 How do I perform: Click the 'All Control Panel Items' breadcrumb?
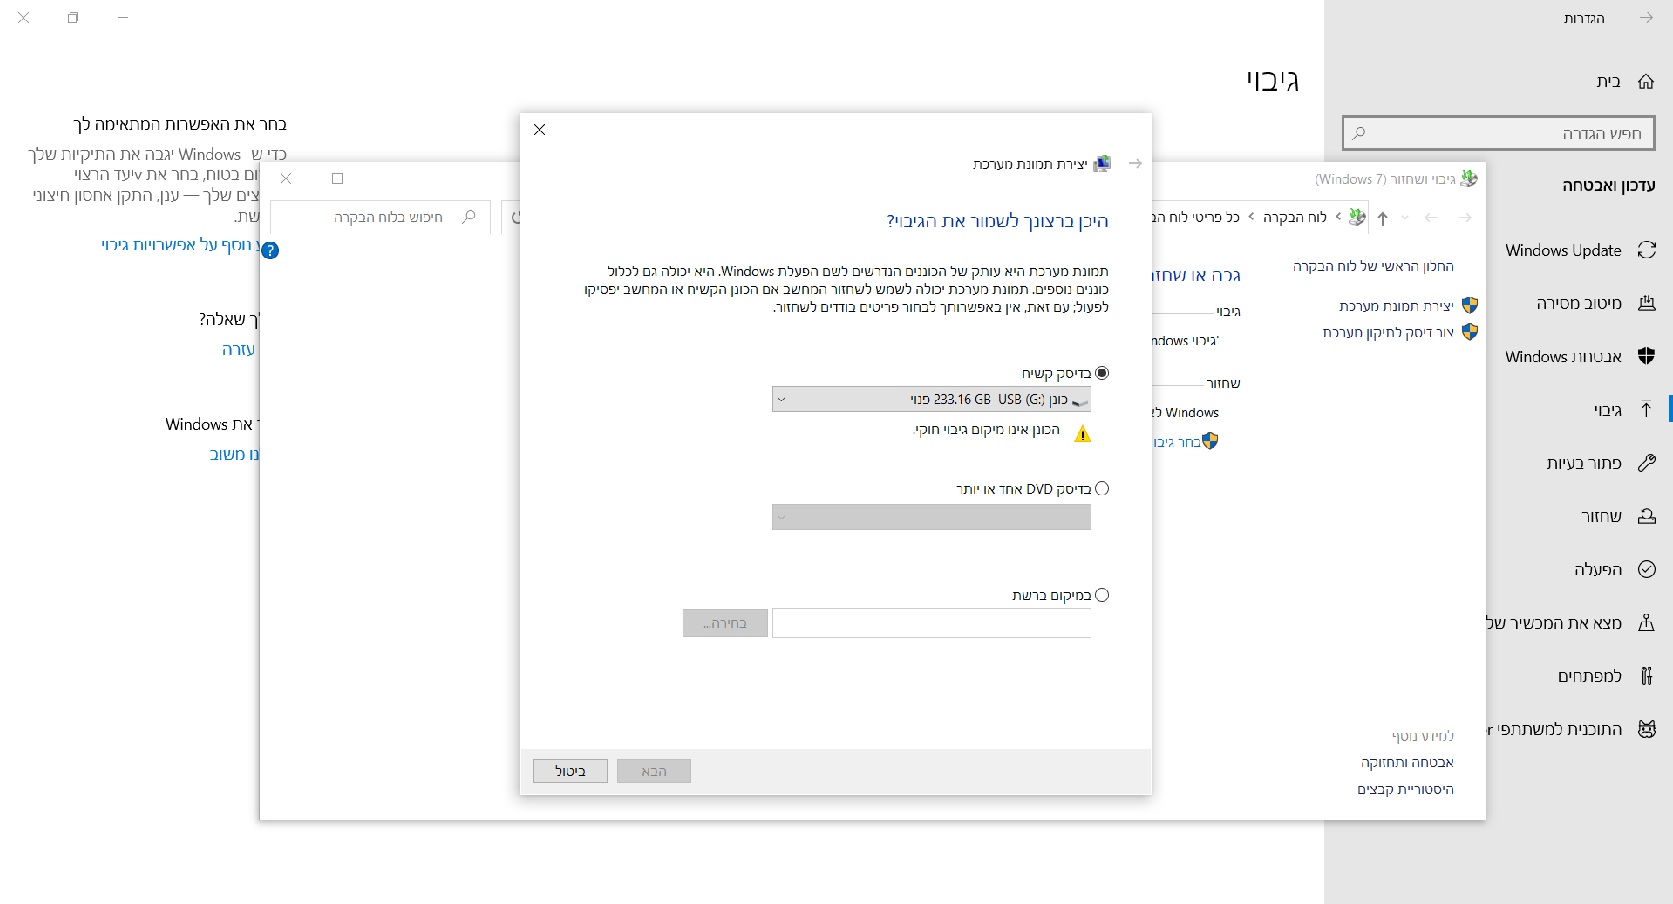[x=1196, y=217]
